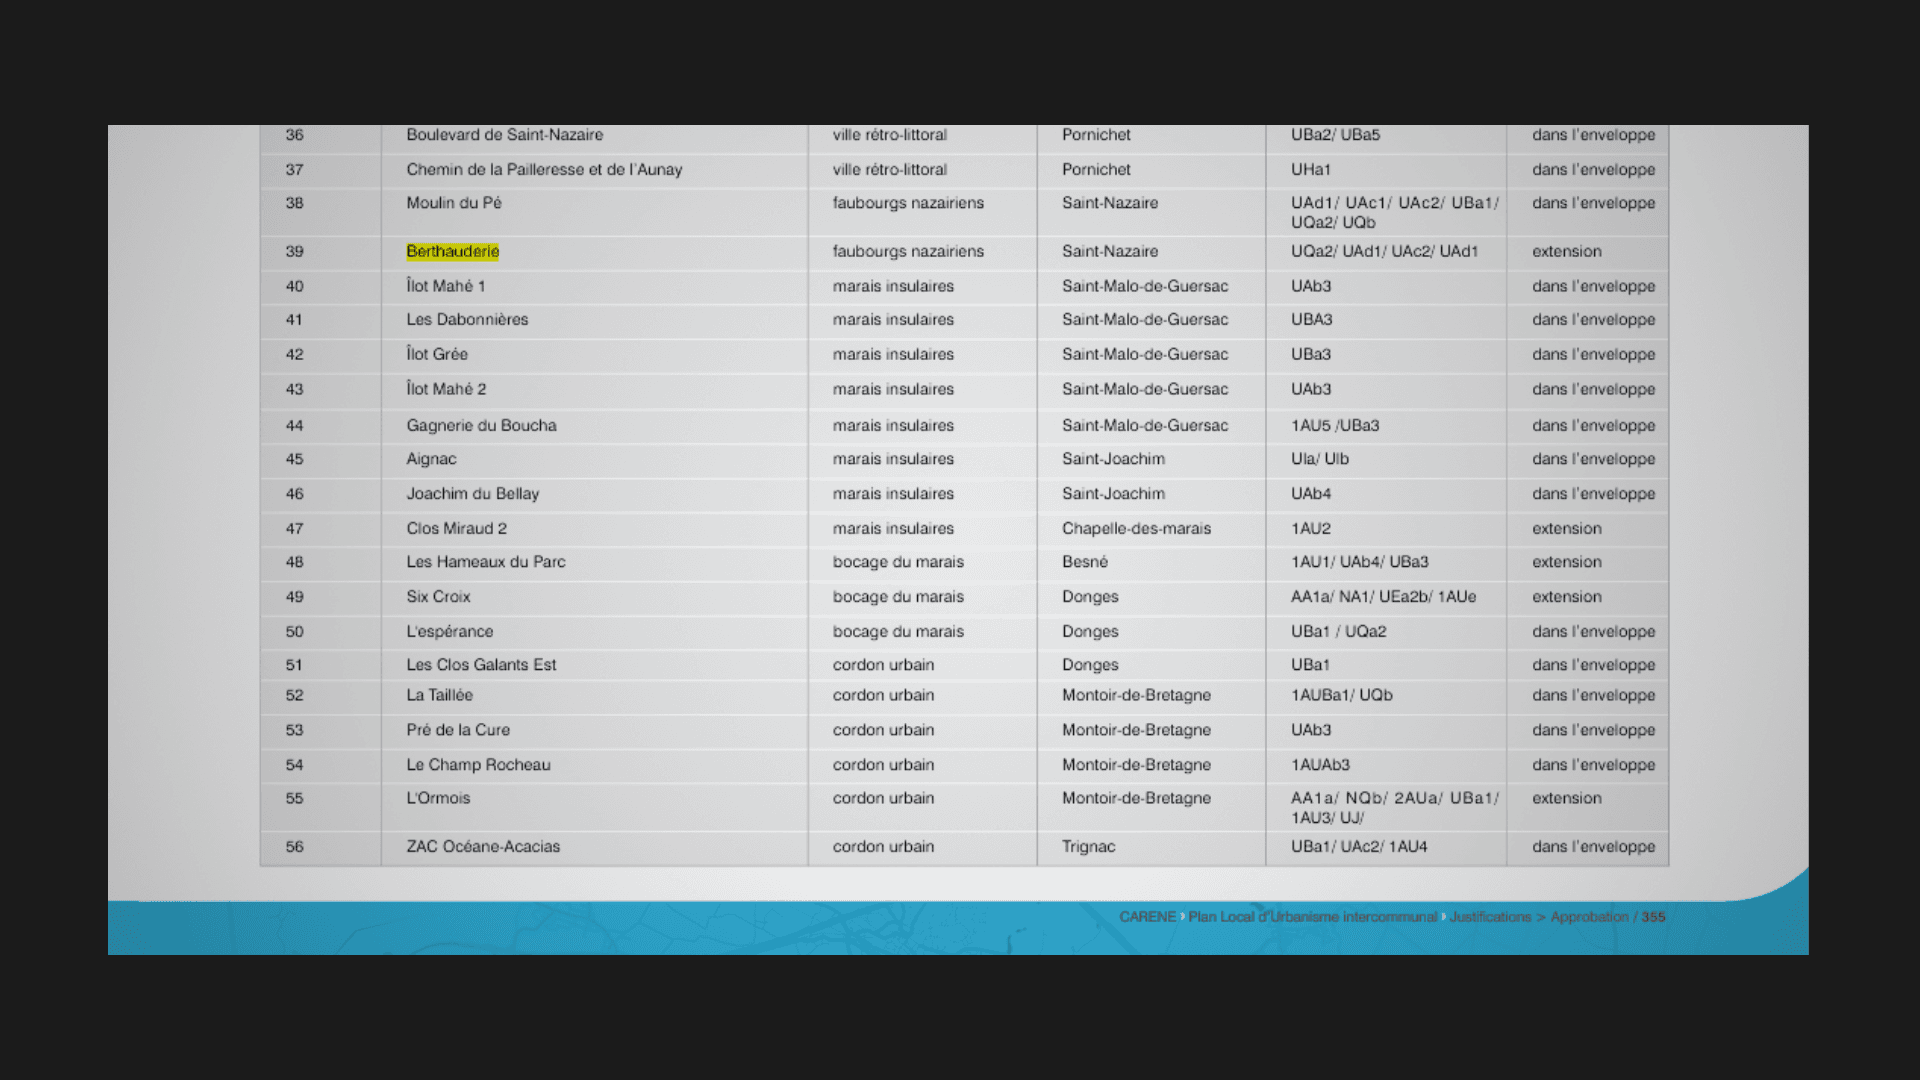
Task: Click the Besné commune cell
Action: [x=1084, y=562]
